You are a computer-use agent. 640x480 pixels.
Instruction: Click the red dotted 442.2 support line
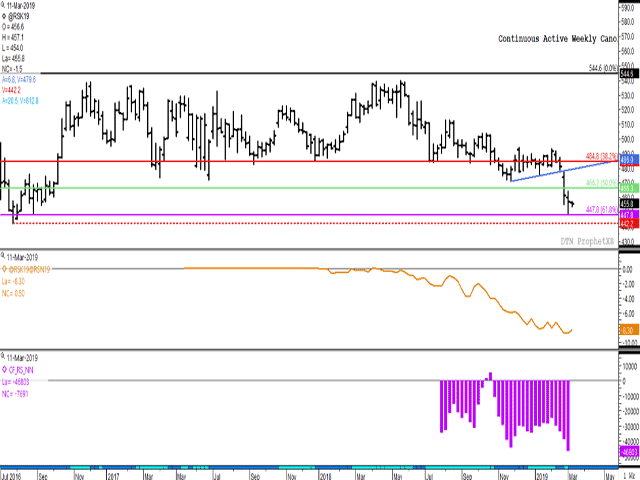314,223
